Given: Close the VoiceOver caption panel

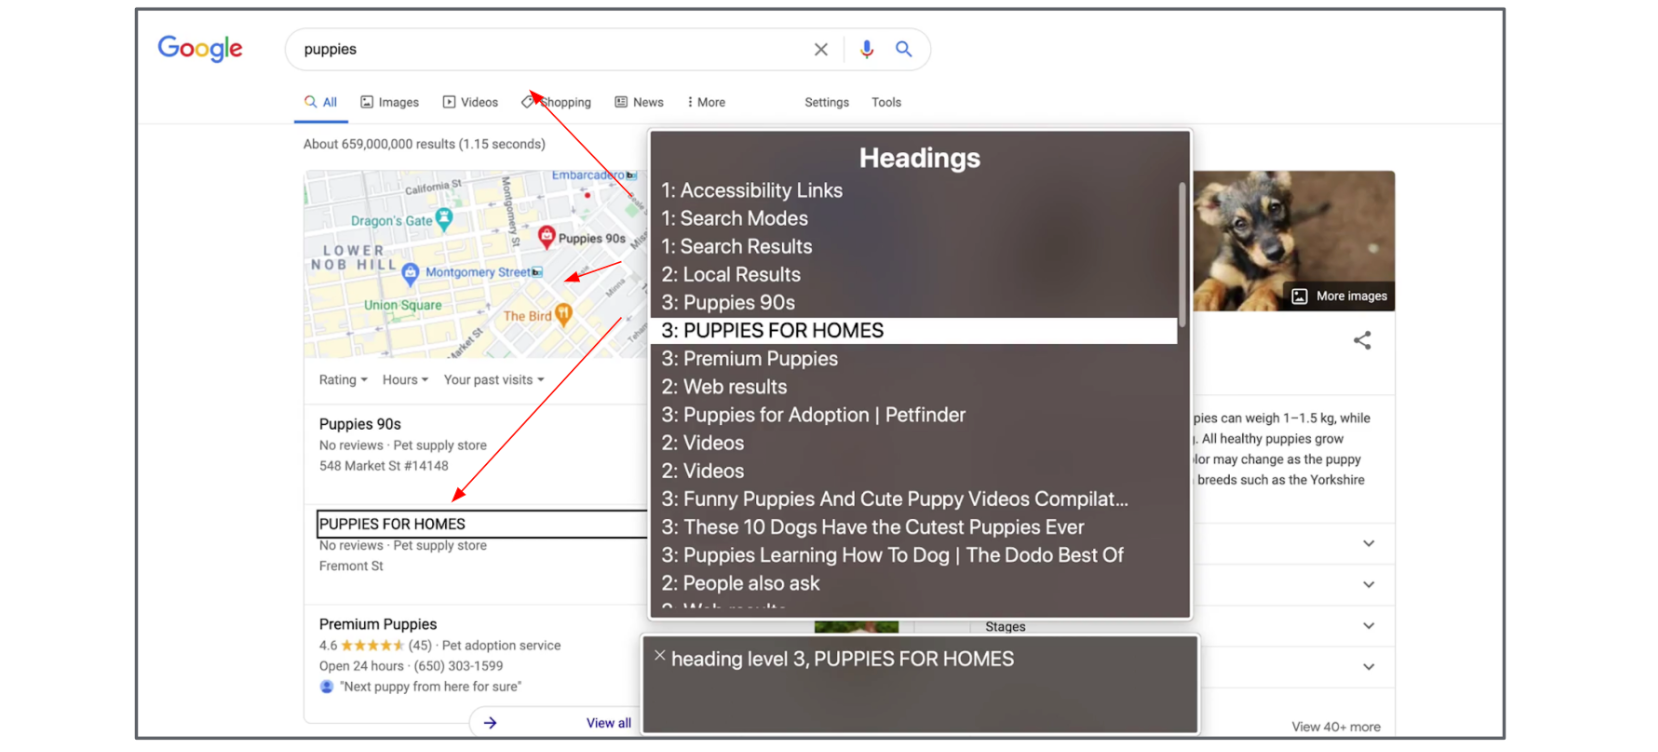Looking at the screenshot, I should click(x=660, y=656).
